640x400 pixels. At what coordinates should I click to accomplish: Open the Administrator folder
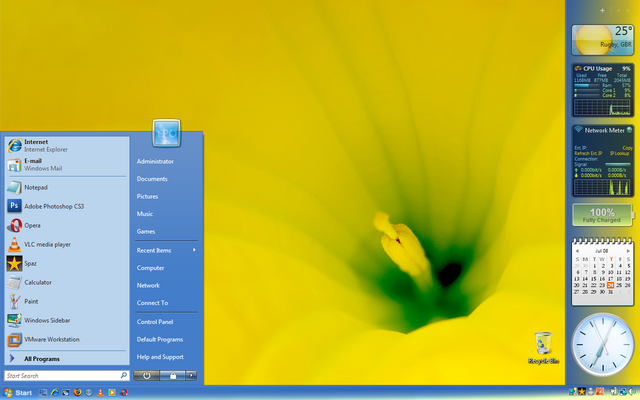155,161
